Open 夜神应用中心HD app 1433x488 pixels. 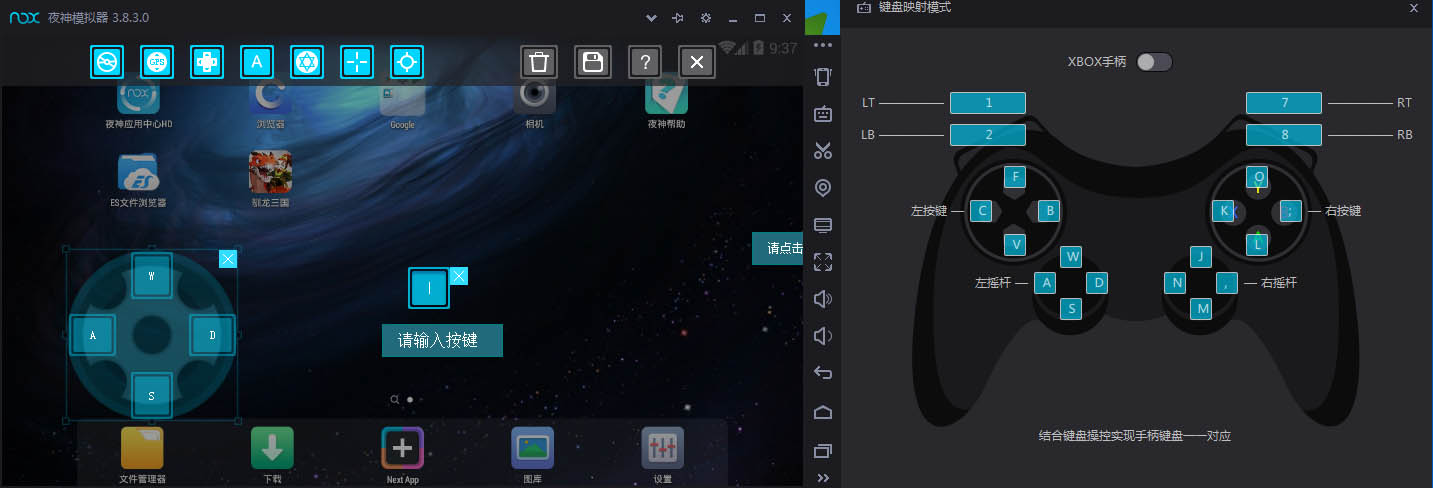(139, 100)
